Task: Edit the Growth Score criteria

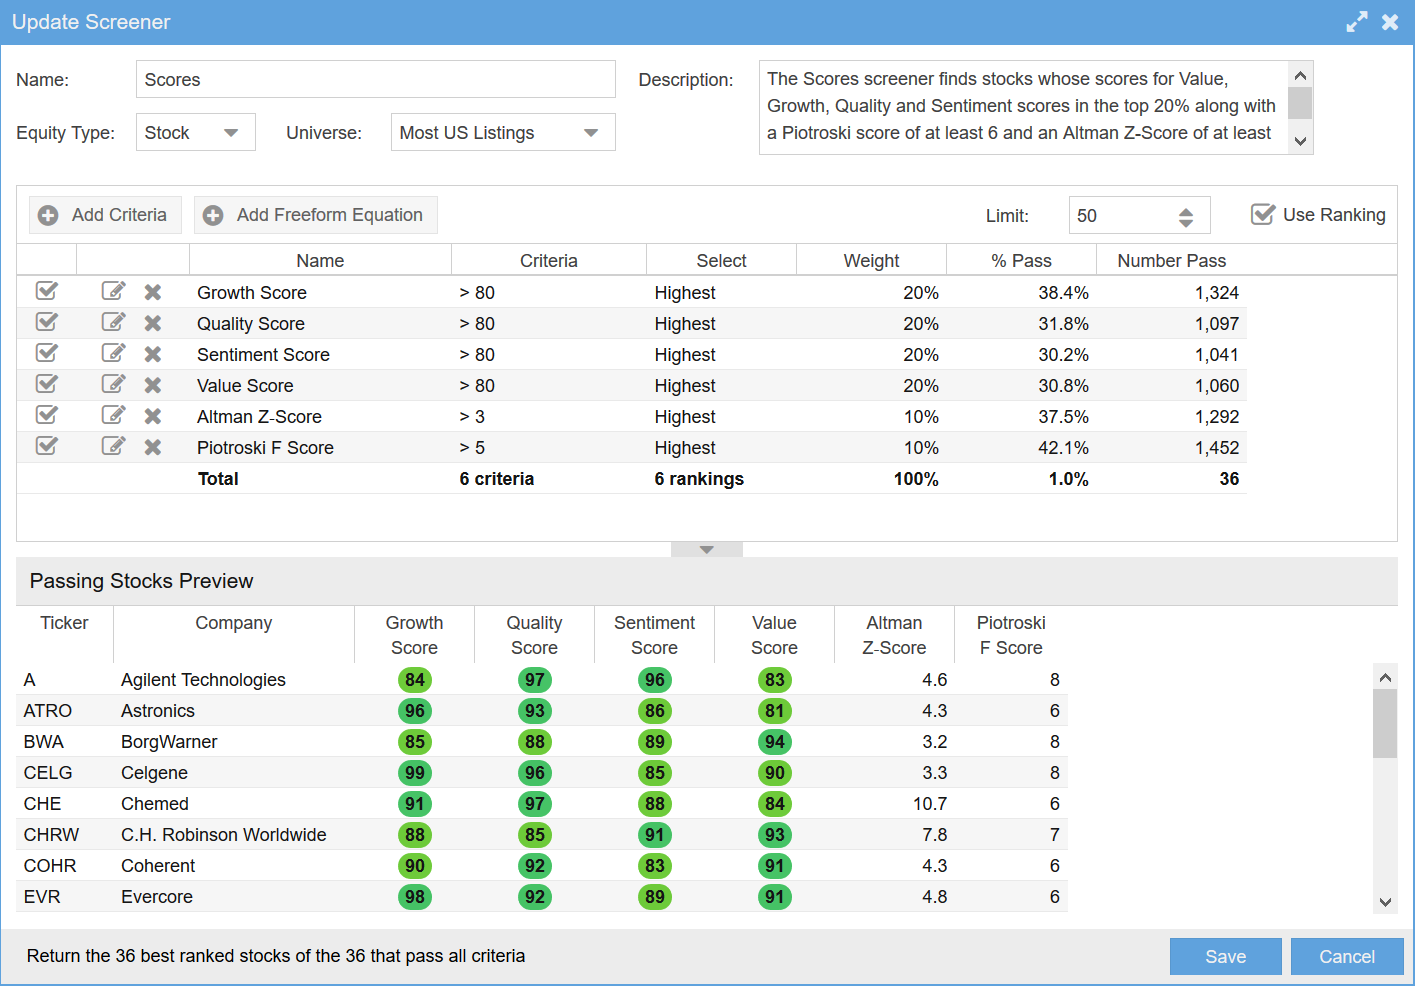Action: pos(113,291)
